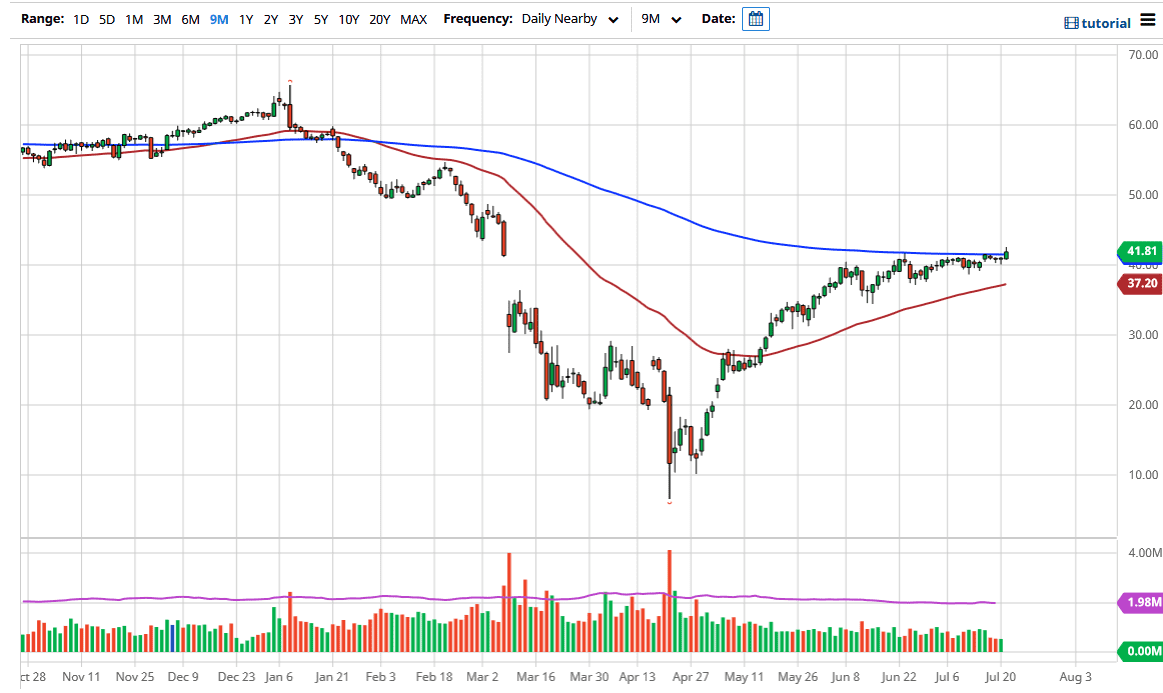Select the 6M range
This screenshot has width=1163, height=693.
[x=191, y=19]
